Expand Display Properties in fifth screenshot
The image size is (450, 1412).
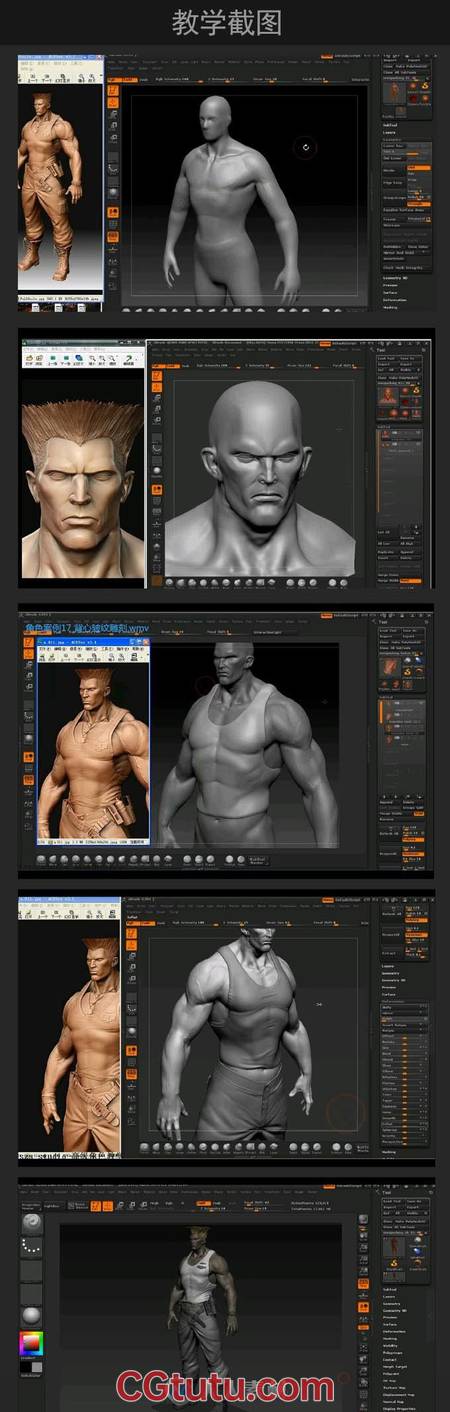pos(399,1409)
